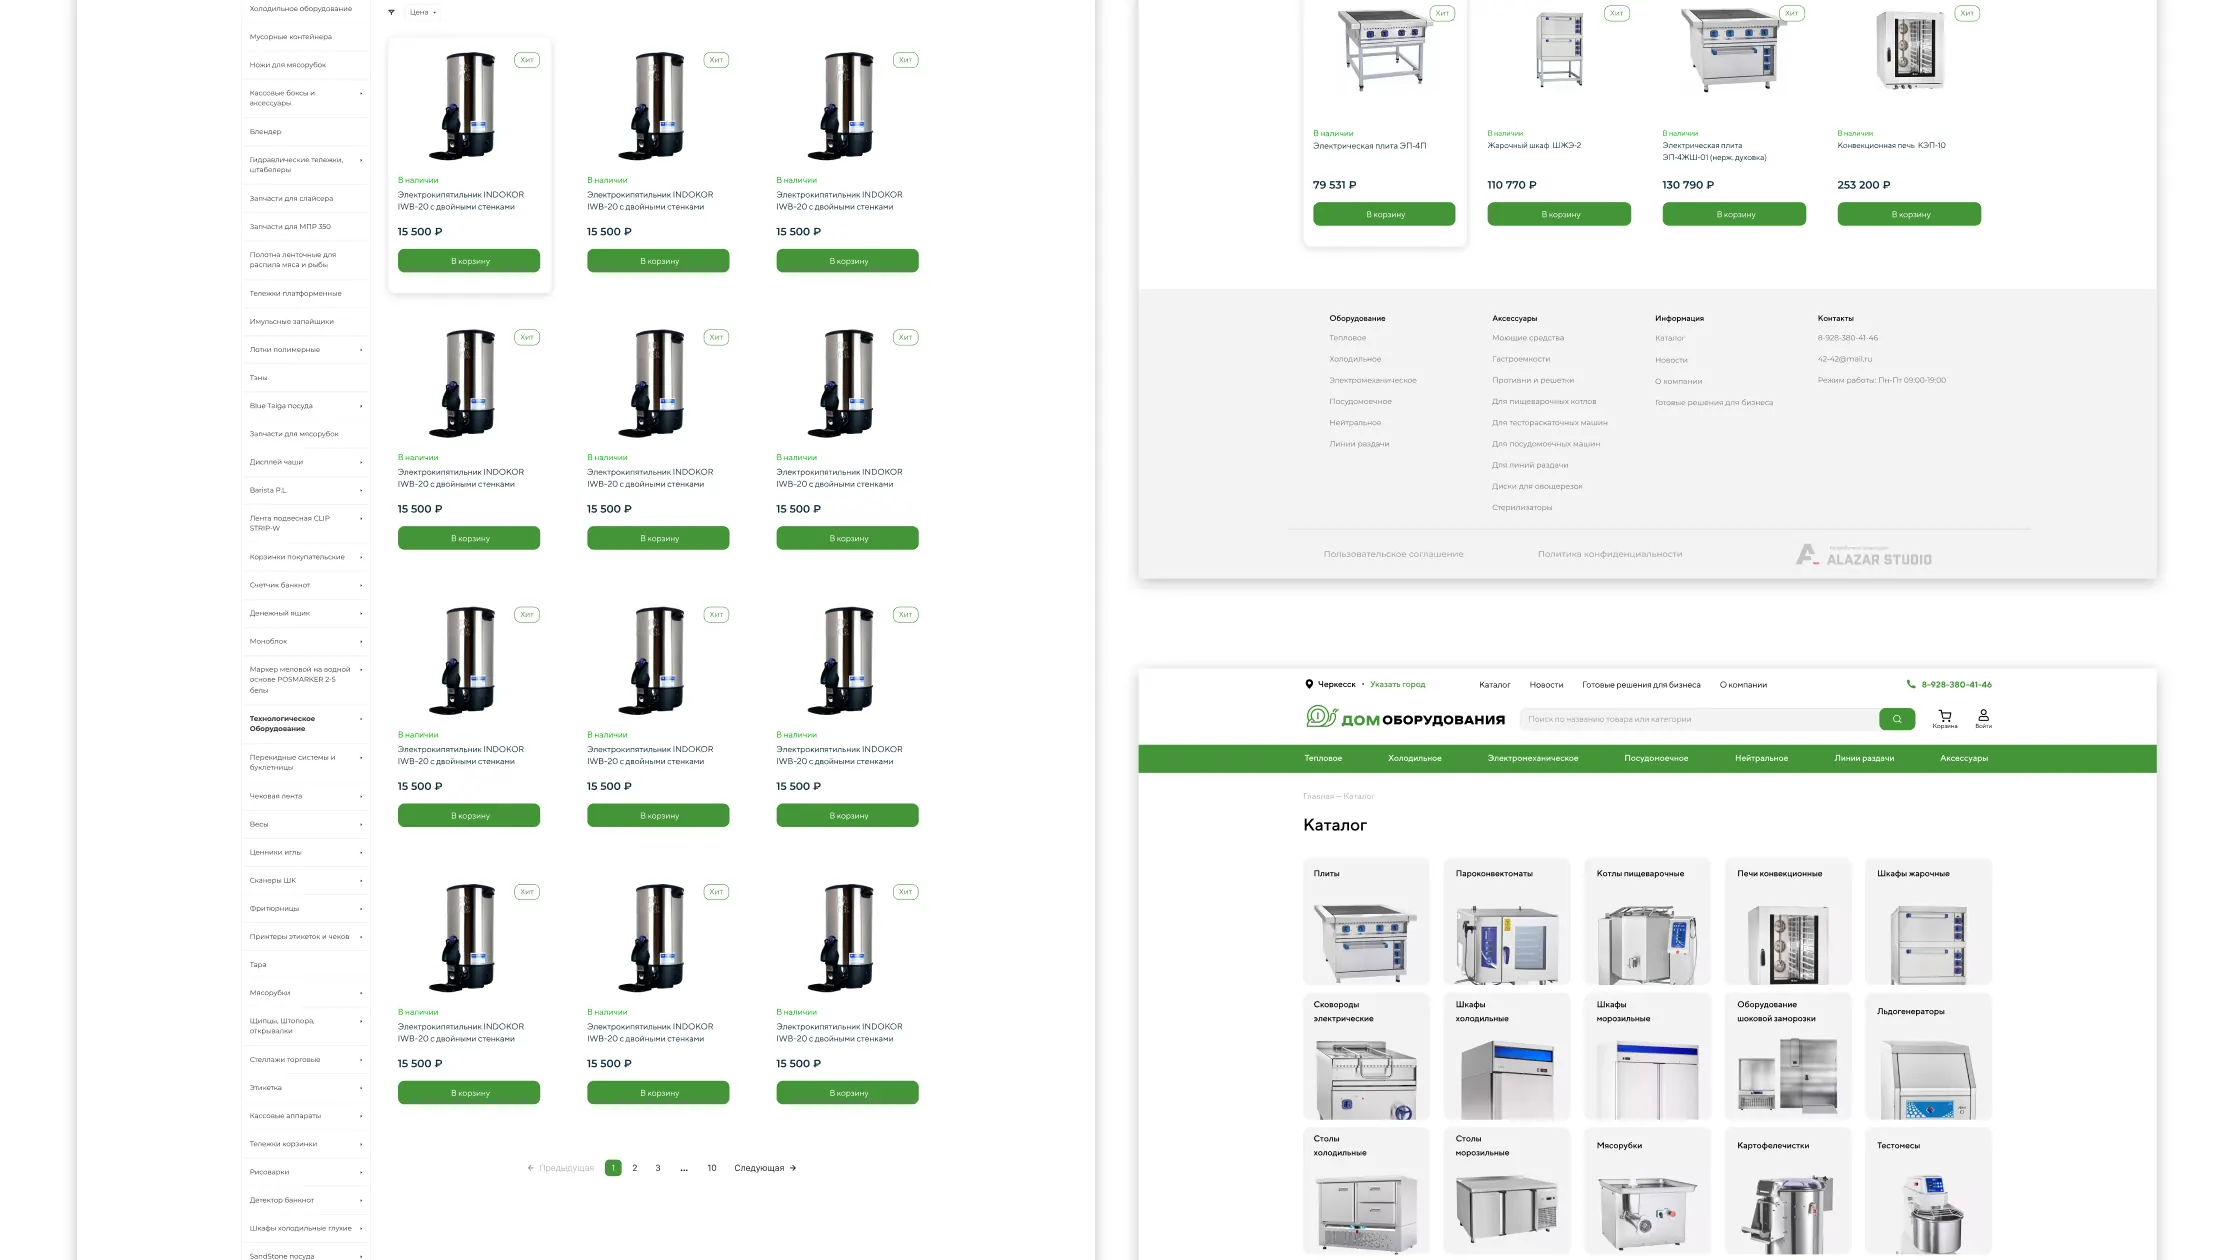Add Электрическая плита ЭП-4П to cart
Image resolution: width=2240 pixels, height=1260 pixels.
click(x=1384, y=214)
